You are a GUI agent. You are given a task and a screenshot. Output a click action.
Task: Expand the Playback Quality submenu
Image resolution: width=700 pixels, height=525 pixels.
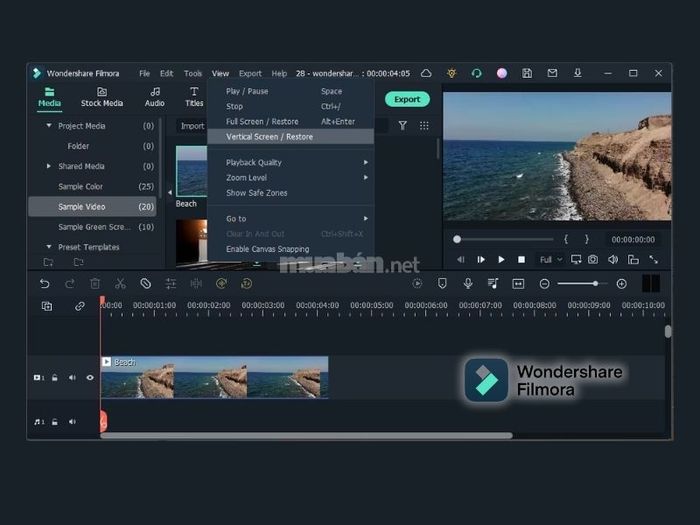pos(291,162)
